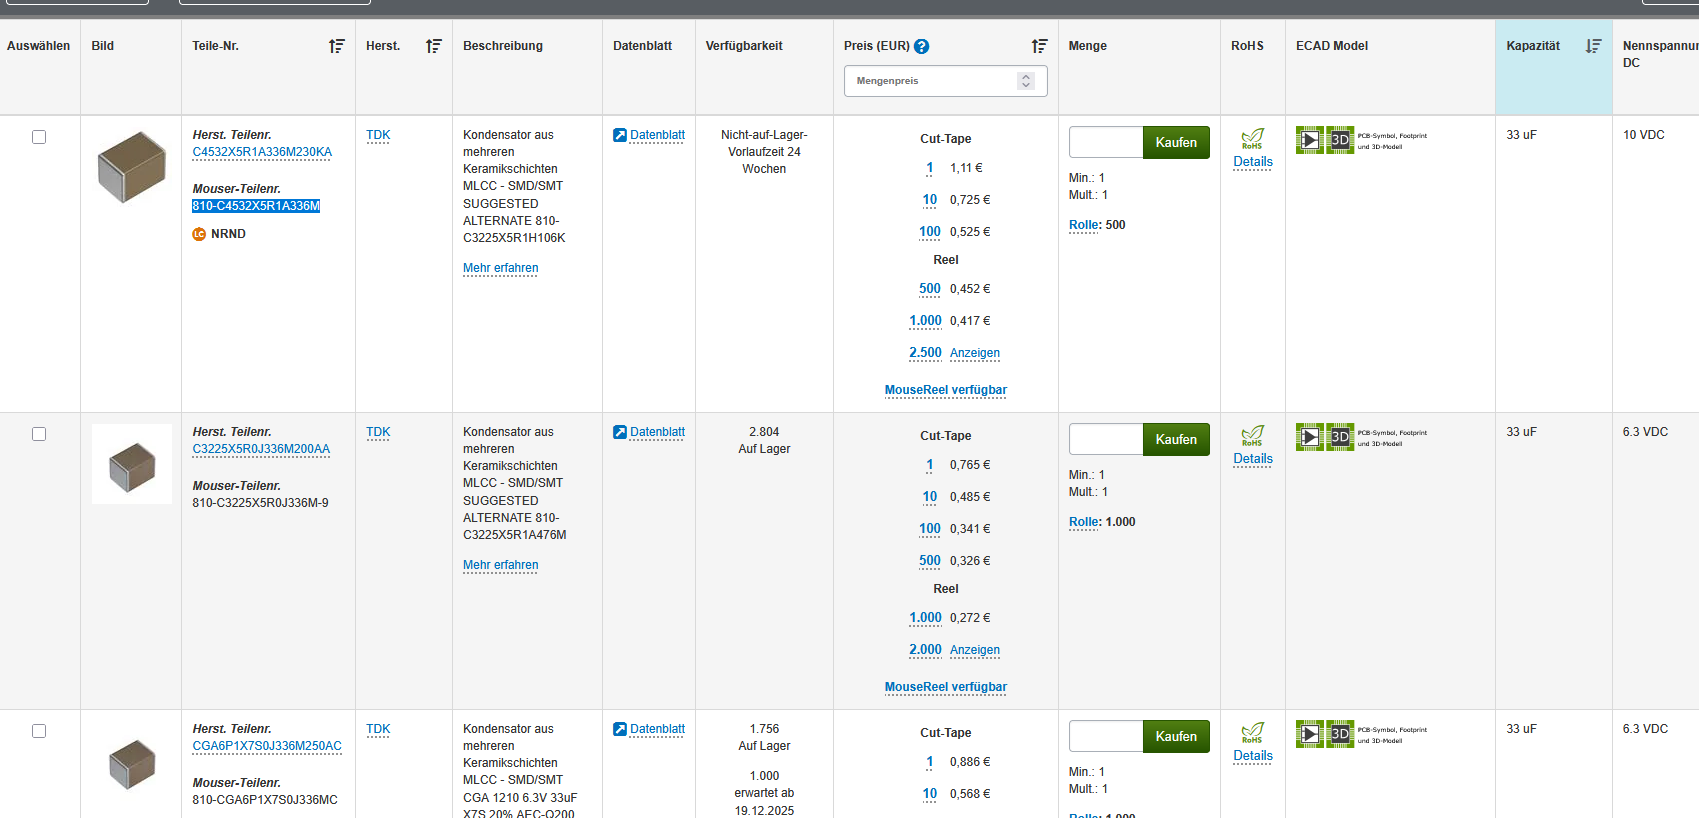Sort by Herst. column icon

coord(433,46)
